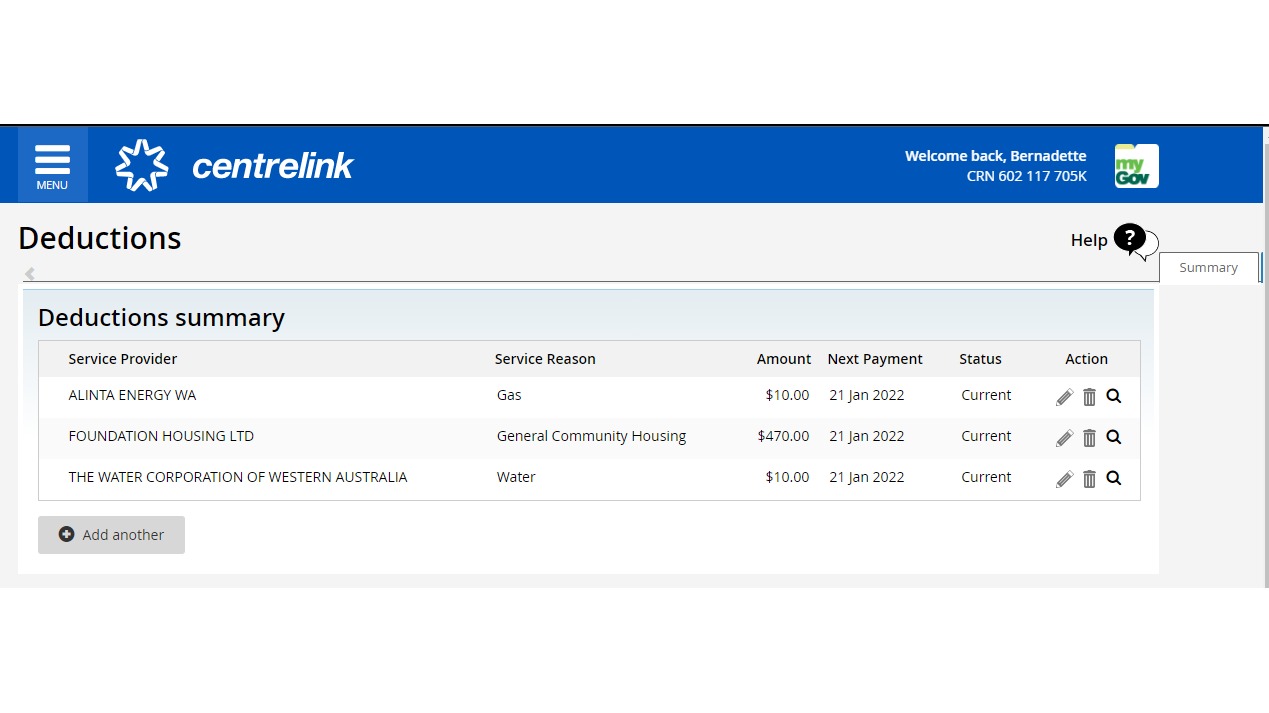Screen dimensions: 1269x713
Task: Delete the Alinta Energy WA deduction
Action: click(x=1089, y=397)
